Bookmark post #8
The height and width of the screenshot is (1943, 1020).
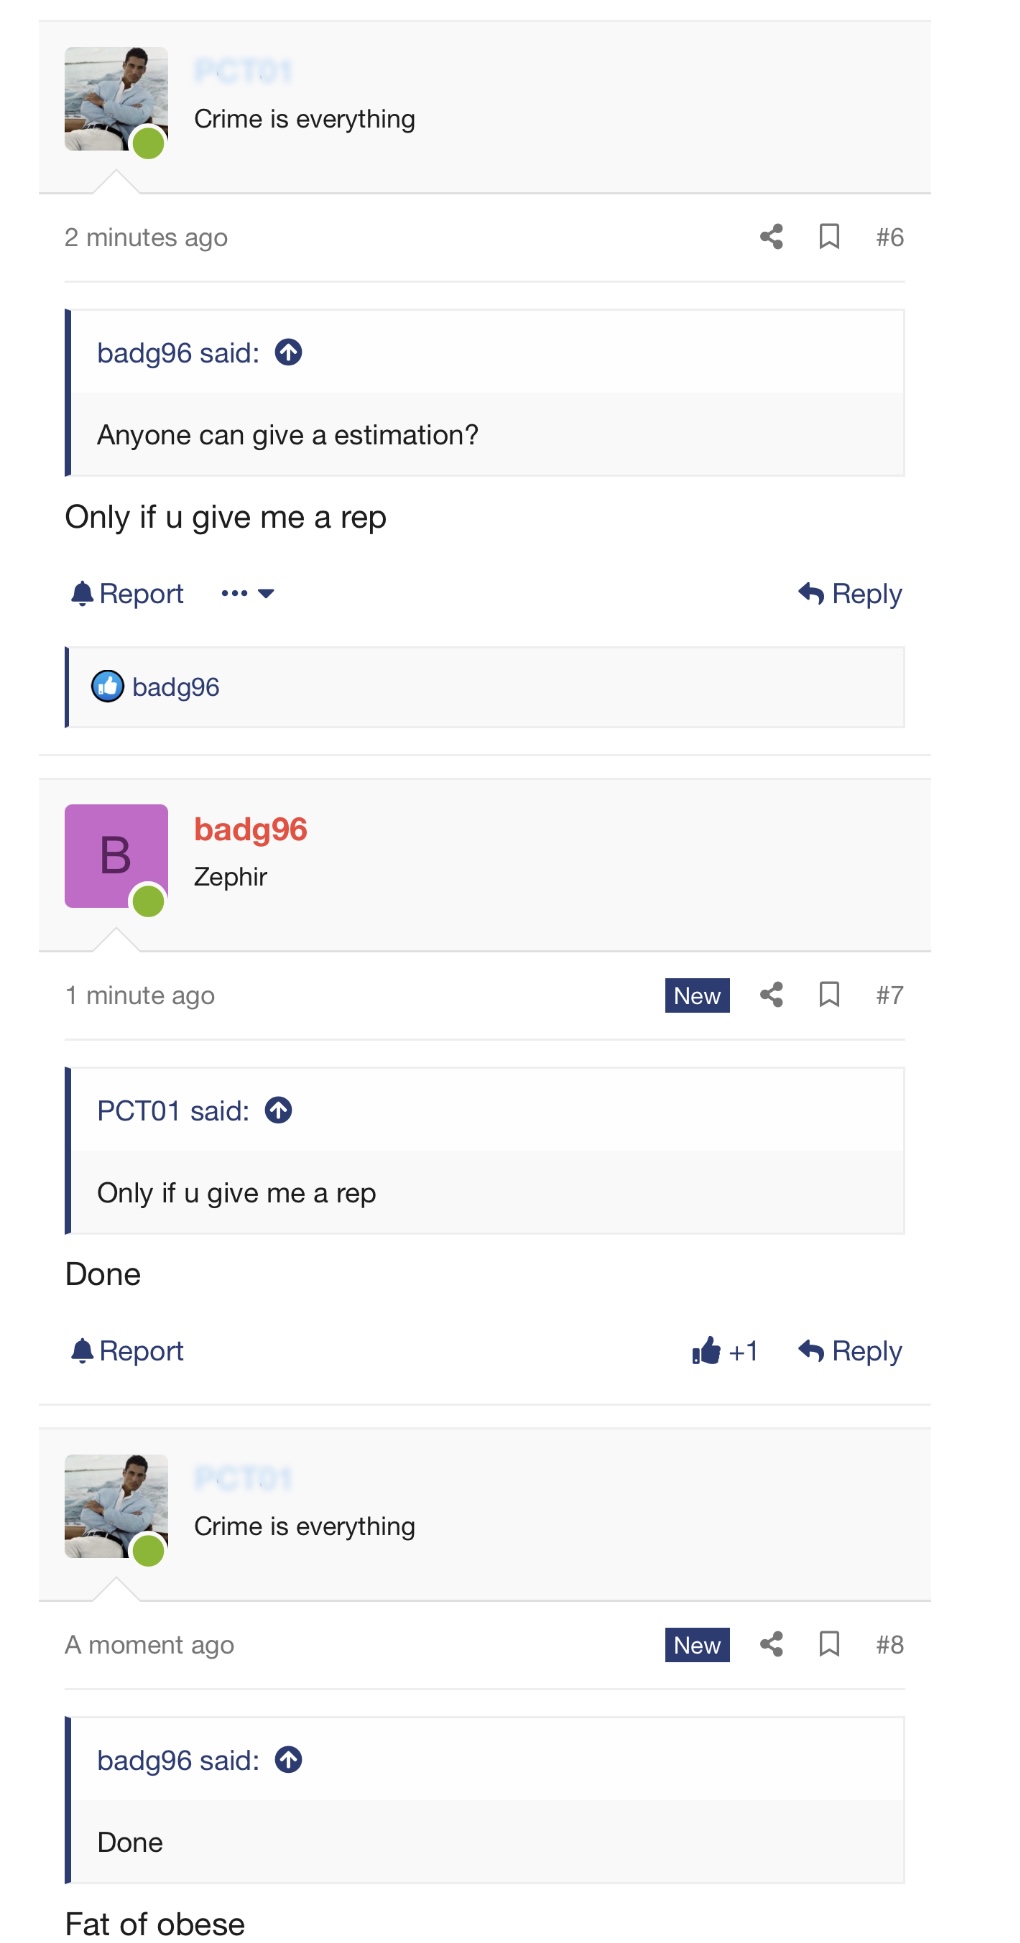point(829,1644)
